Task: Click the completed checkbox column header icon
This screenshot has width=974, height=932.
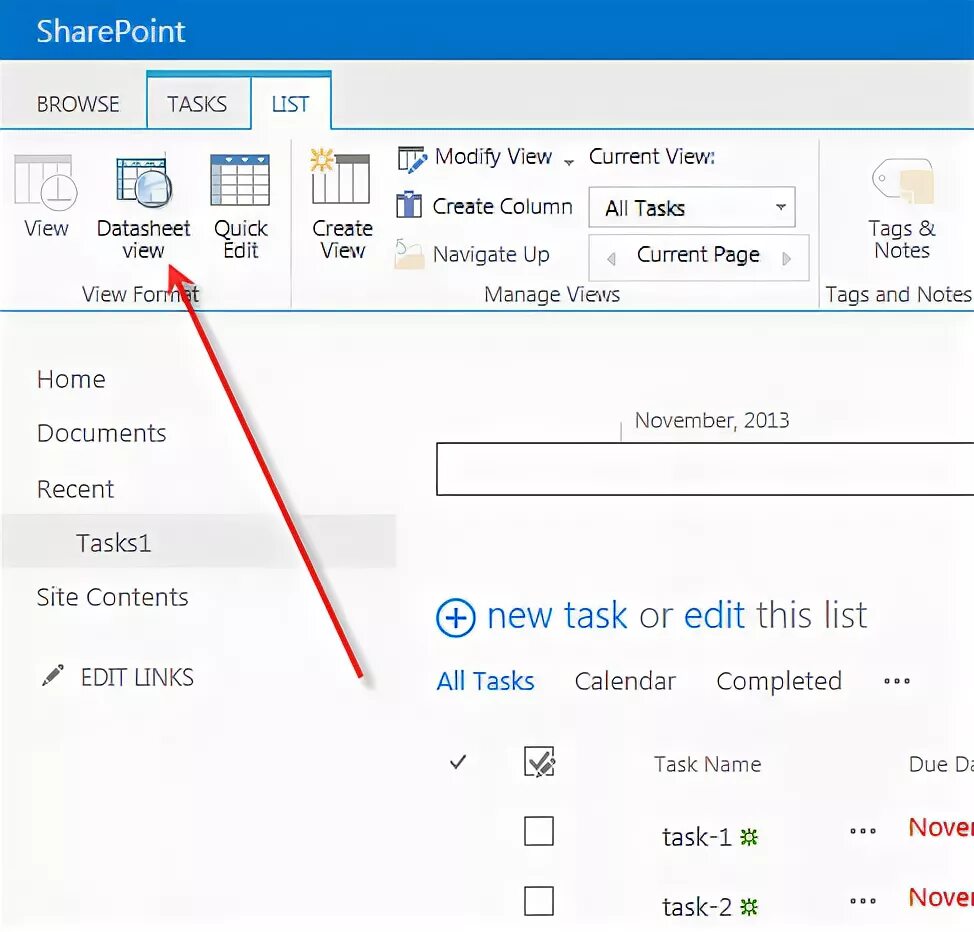Action: click(x=539, y=762)
